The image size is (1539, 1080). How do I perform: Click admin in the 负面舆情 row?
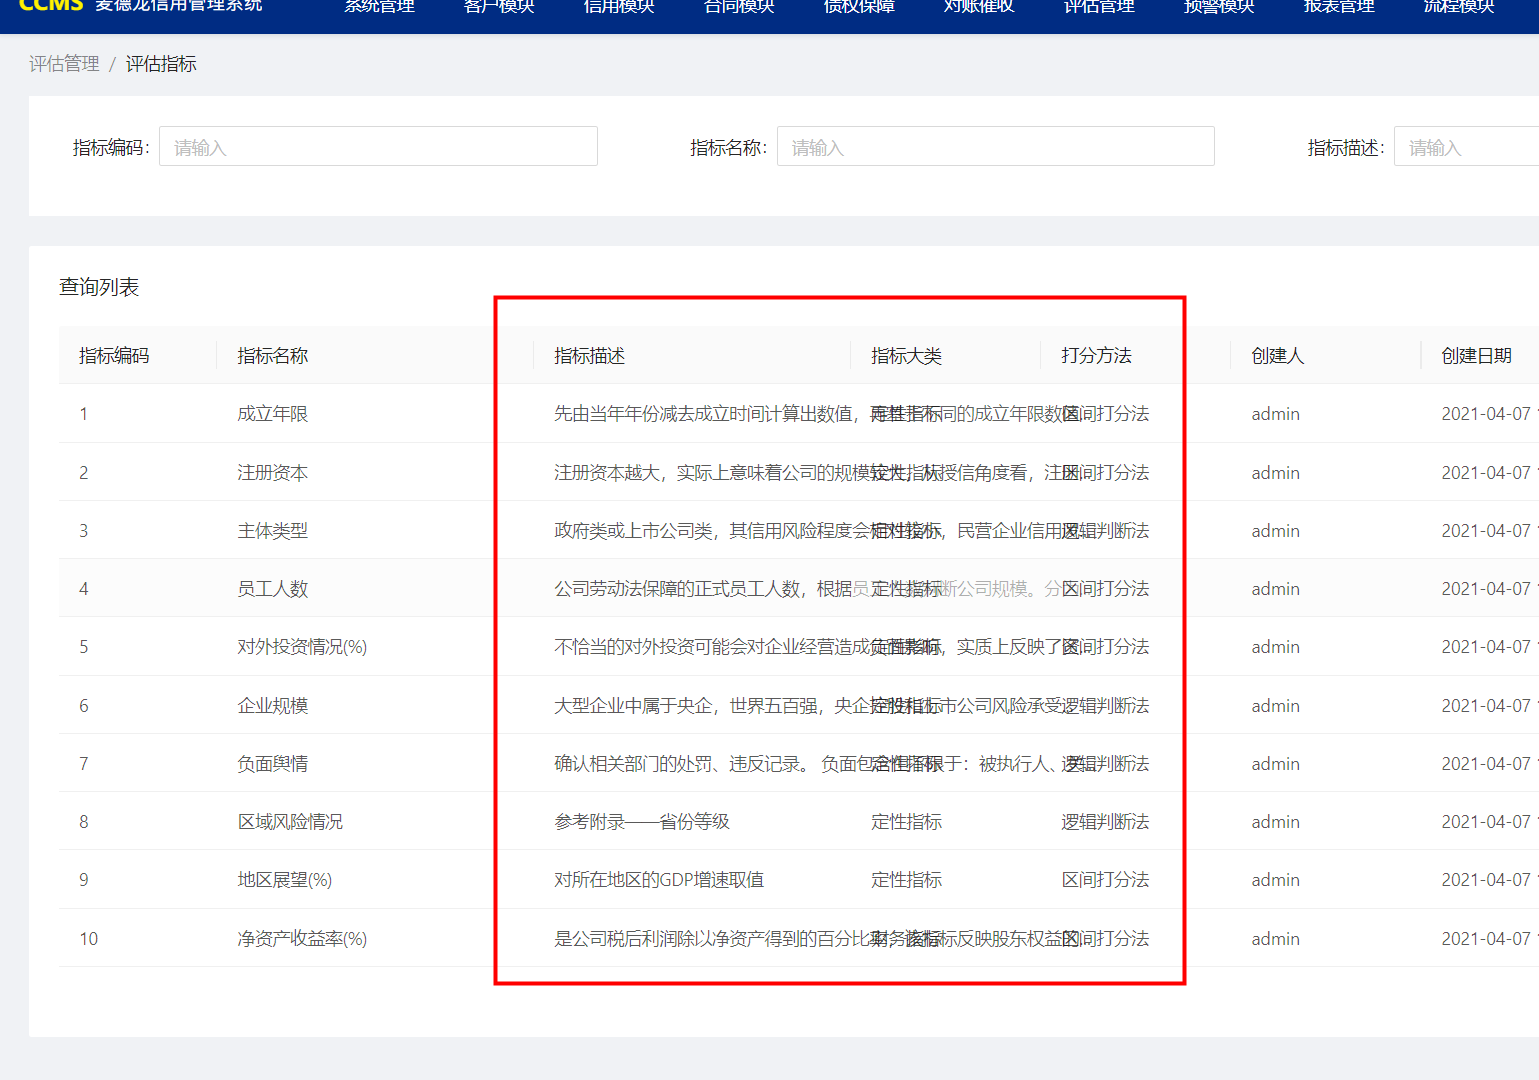pyautogui.click(x=1275, y=763)
